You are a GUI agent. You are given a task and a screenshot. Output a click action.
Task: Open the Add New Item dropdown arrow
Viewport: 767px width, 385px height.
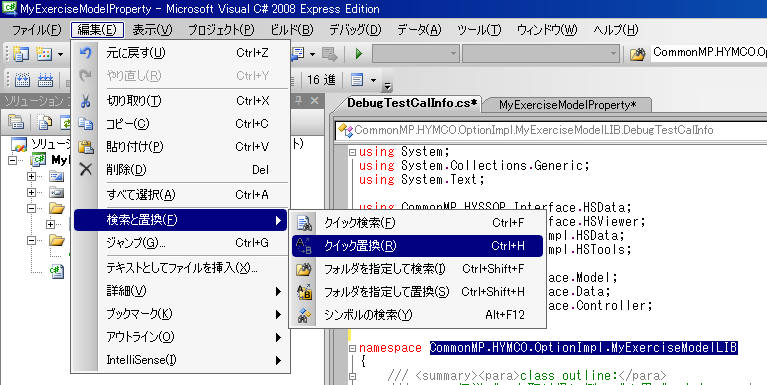pyautogui.click(x=60, y=54)
